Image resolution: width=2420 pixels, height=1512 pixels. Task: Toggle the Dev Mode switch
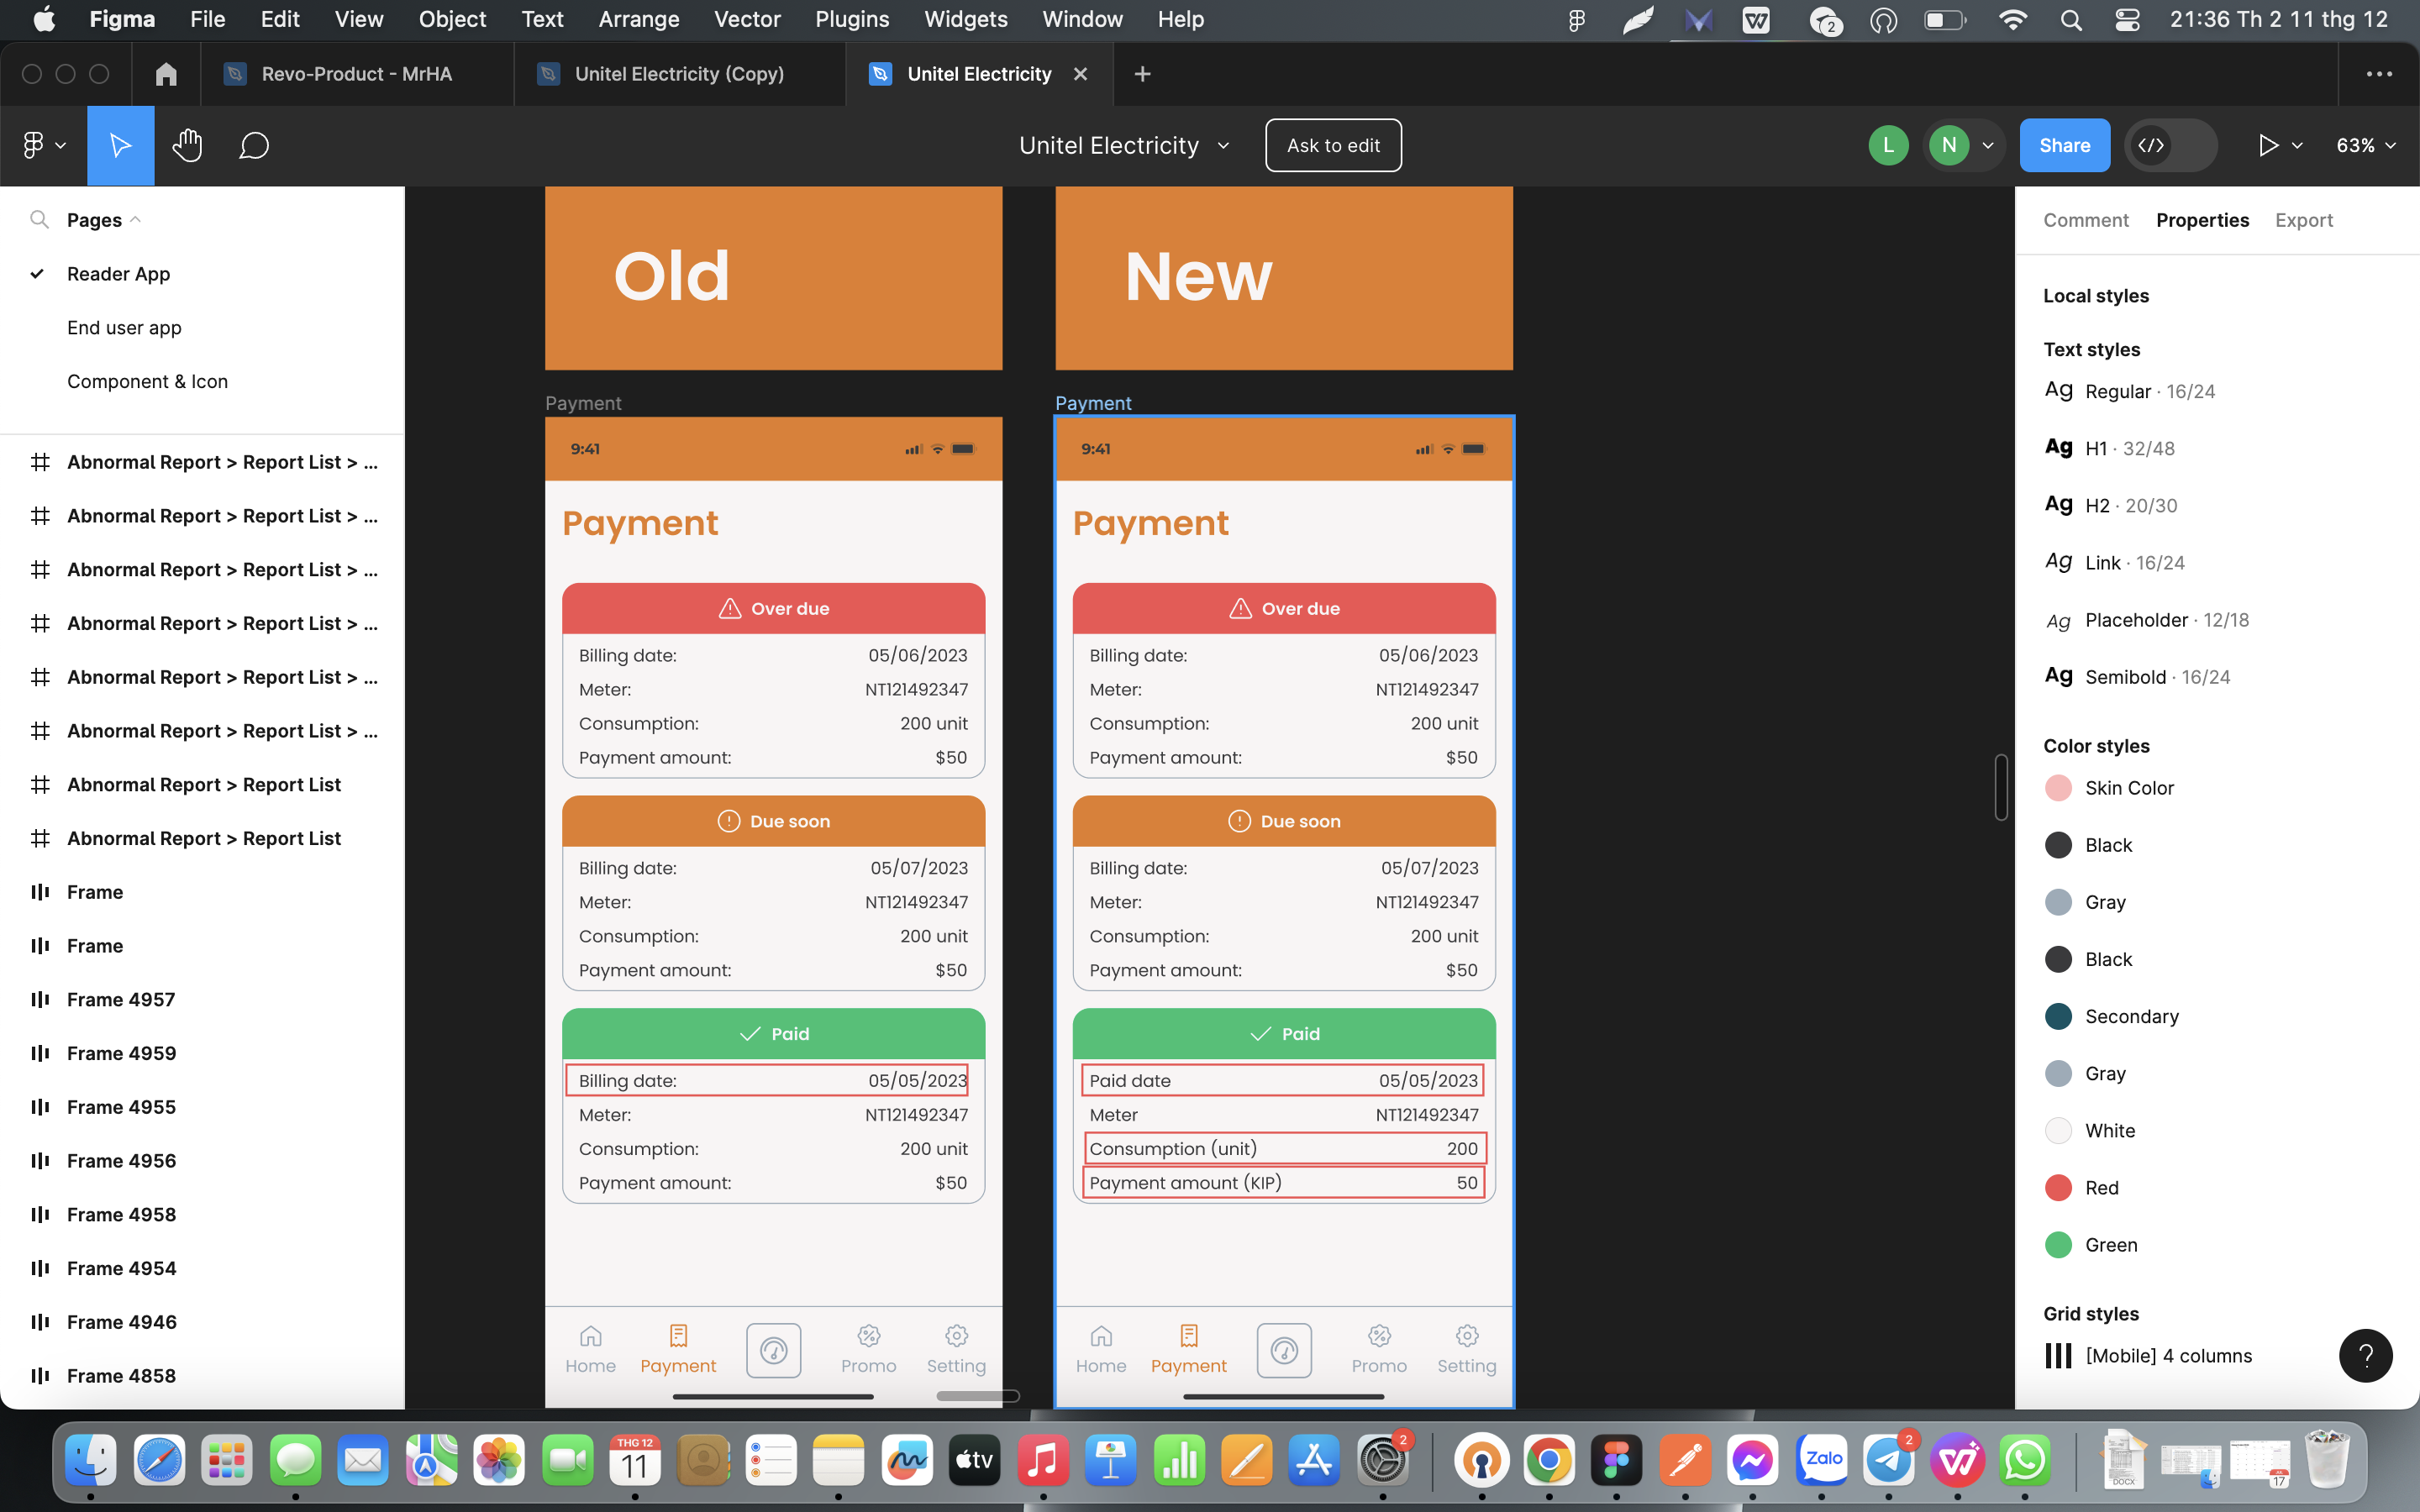pyautogui.click(x=2170, y=146)
